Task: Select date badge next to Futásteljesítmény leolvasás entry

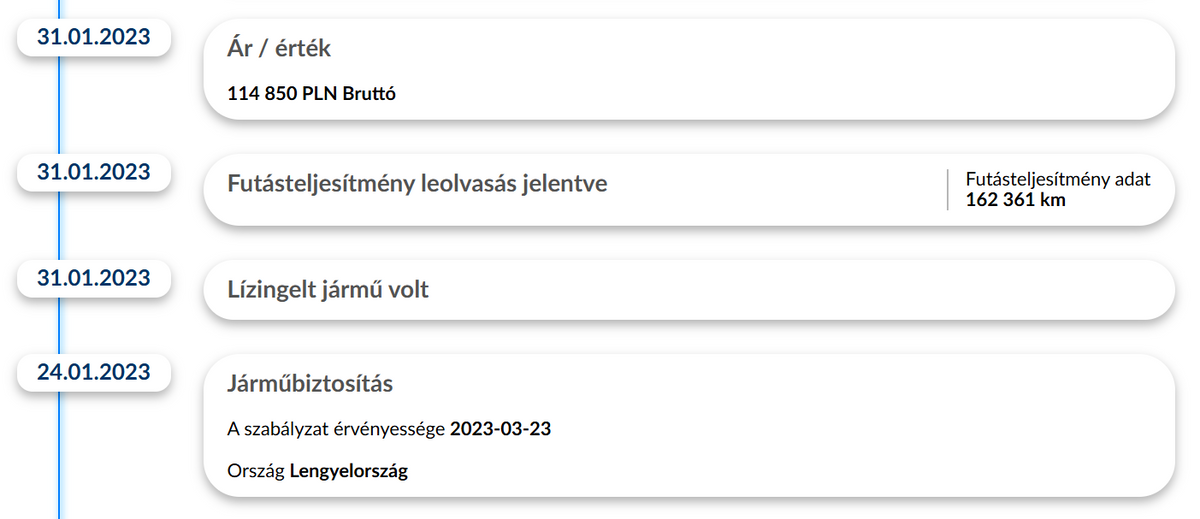Action: [x=93, y=172]
